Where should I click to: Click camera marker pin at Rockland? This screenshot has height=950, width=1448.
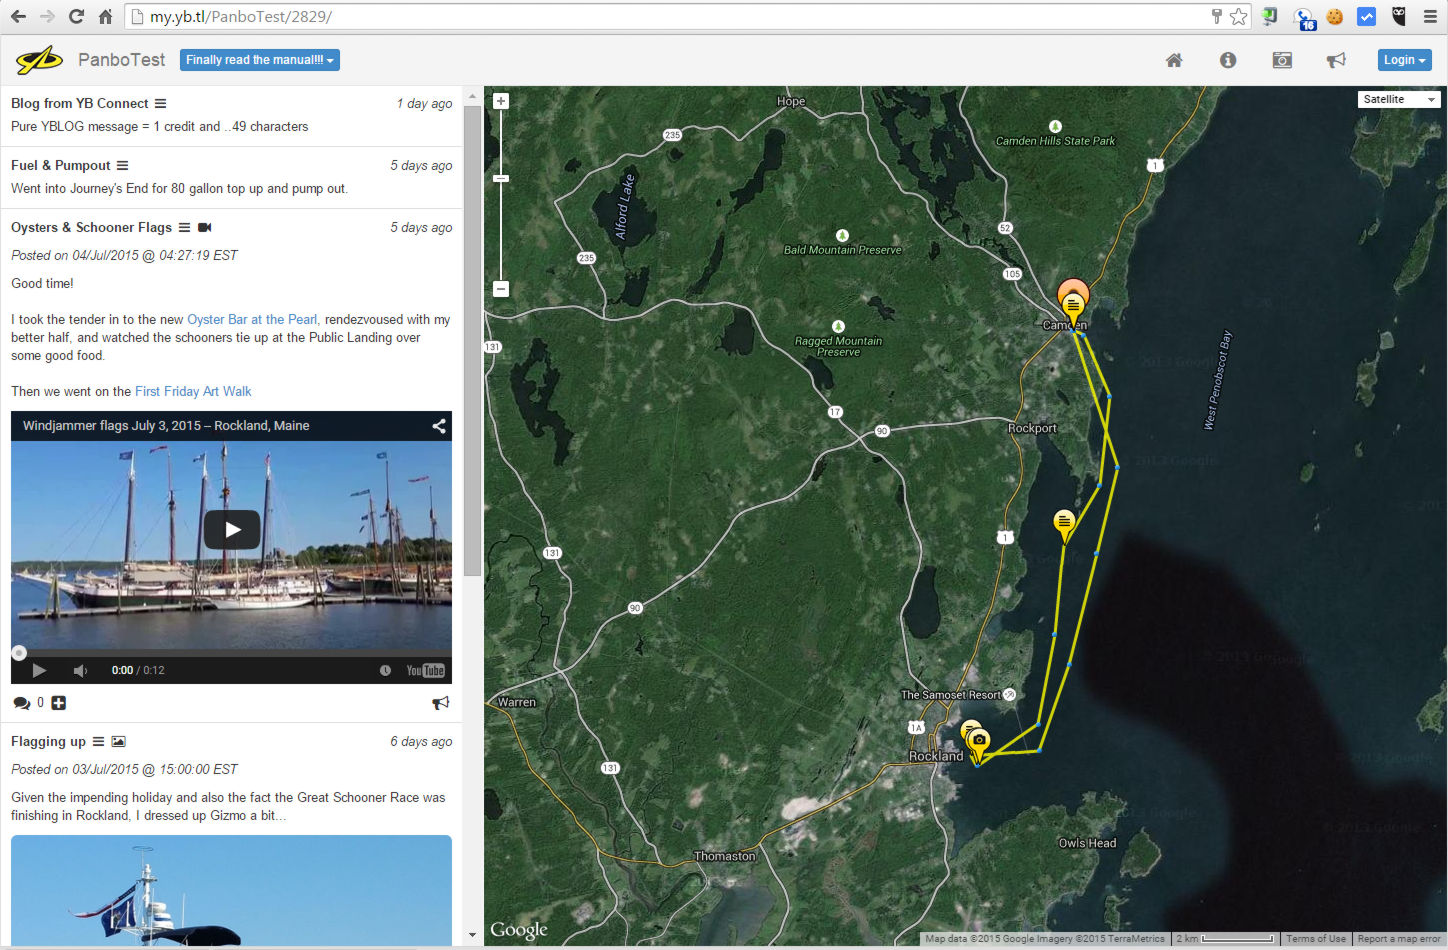click(x=979, y=743)
